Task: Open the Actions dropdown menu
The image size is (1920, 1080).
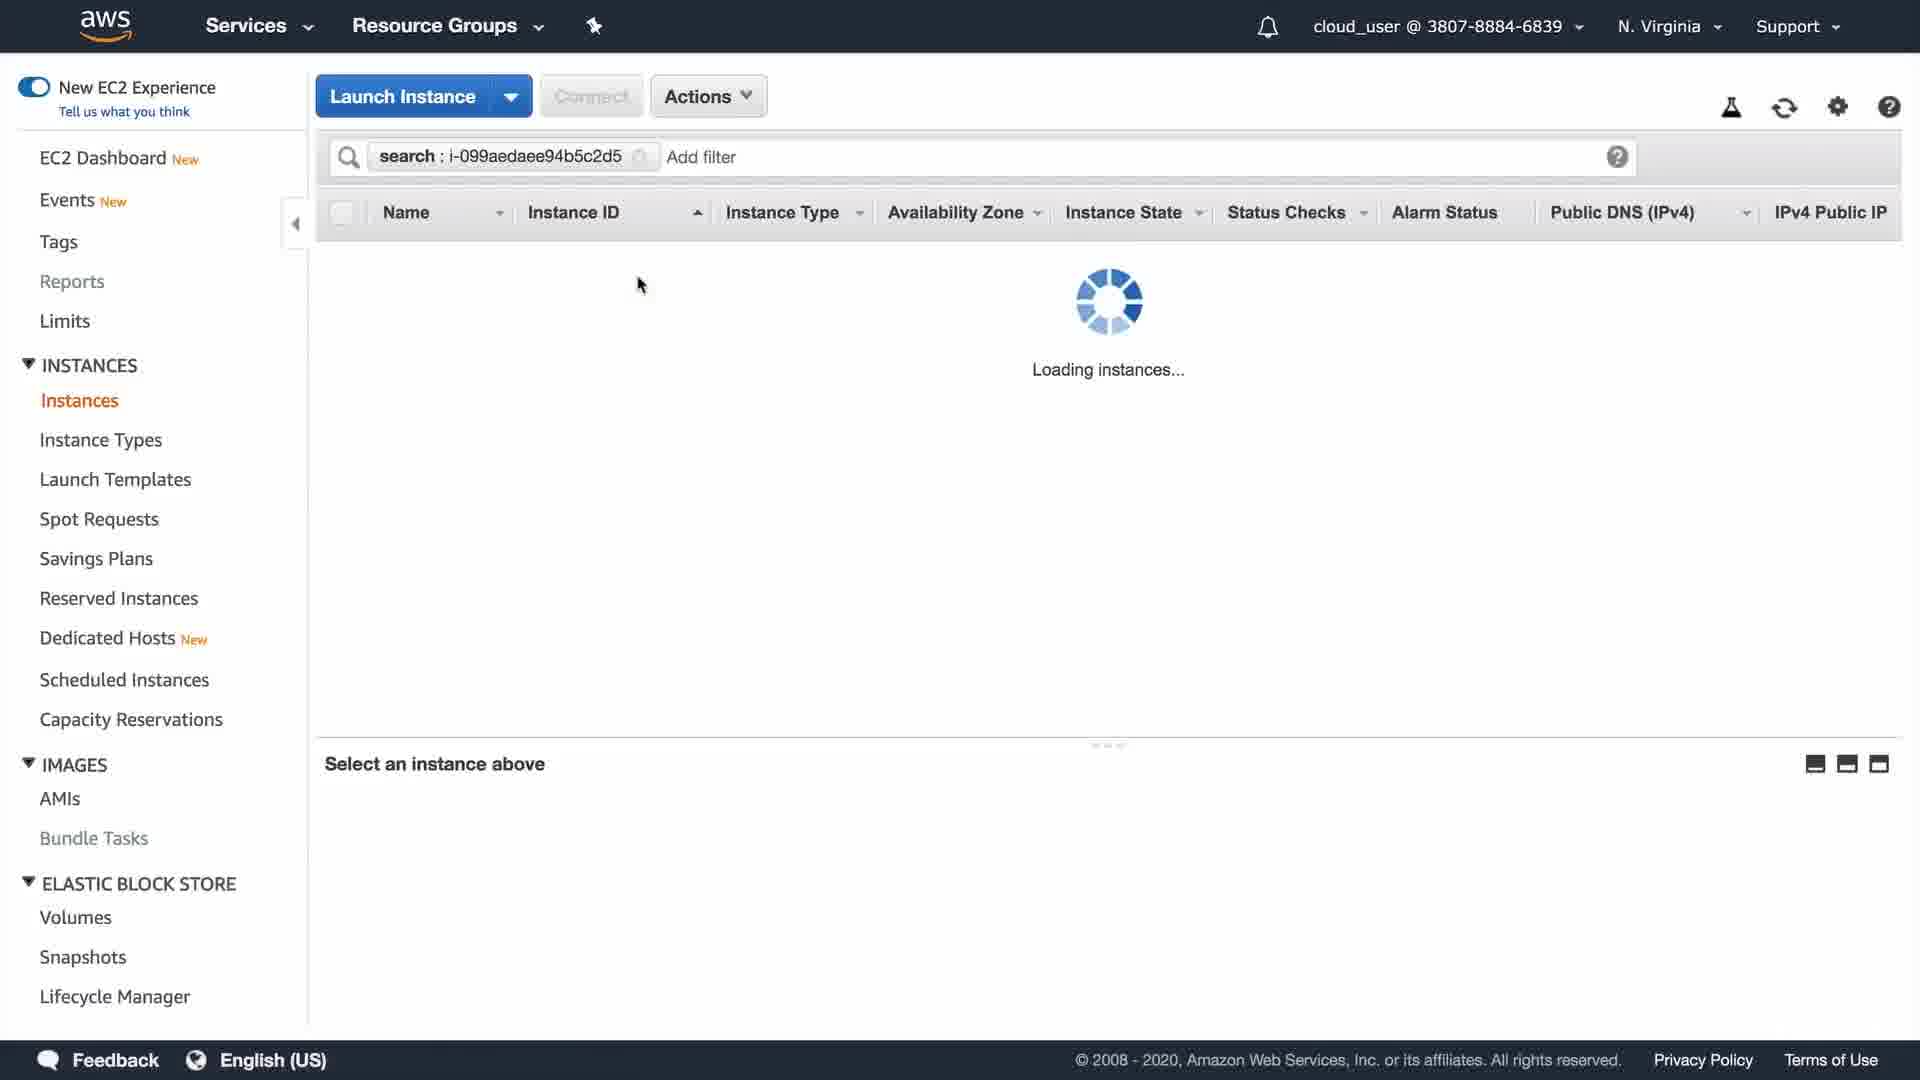Action: coord(708,97)
